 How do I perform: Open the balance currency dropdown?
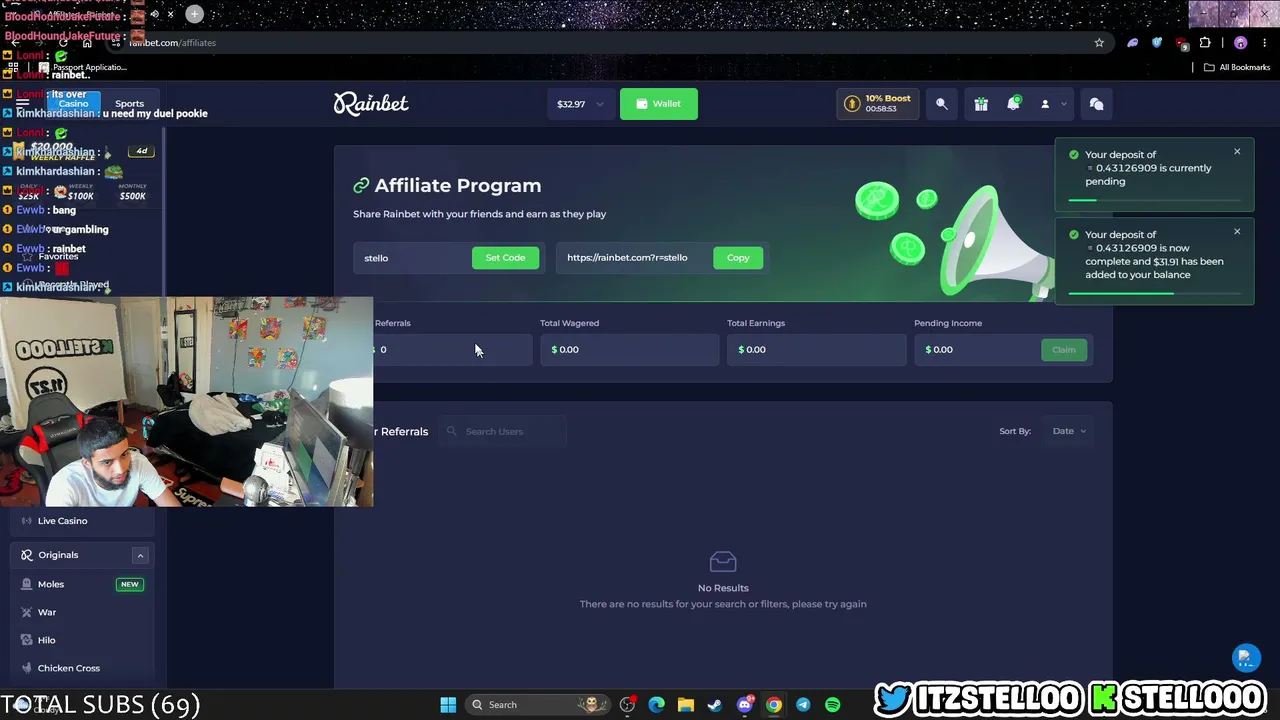point(580,104)
